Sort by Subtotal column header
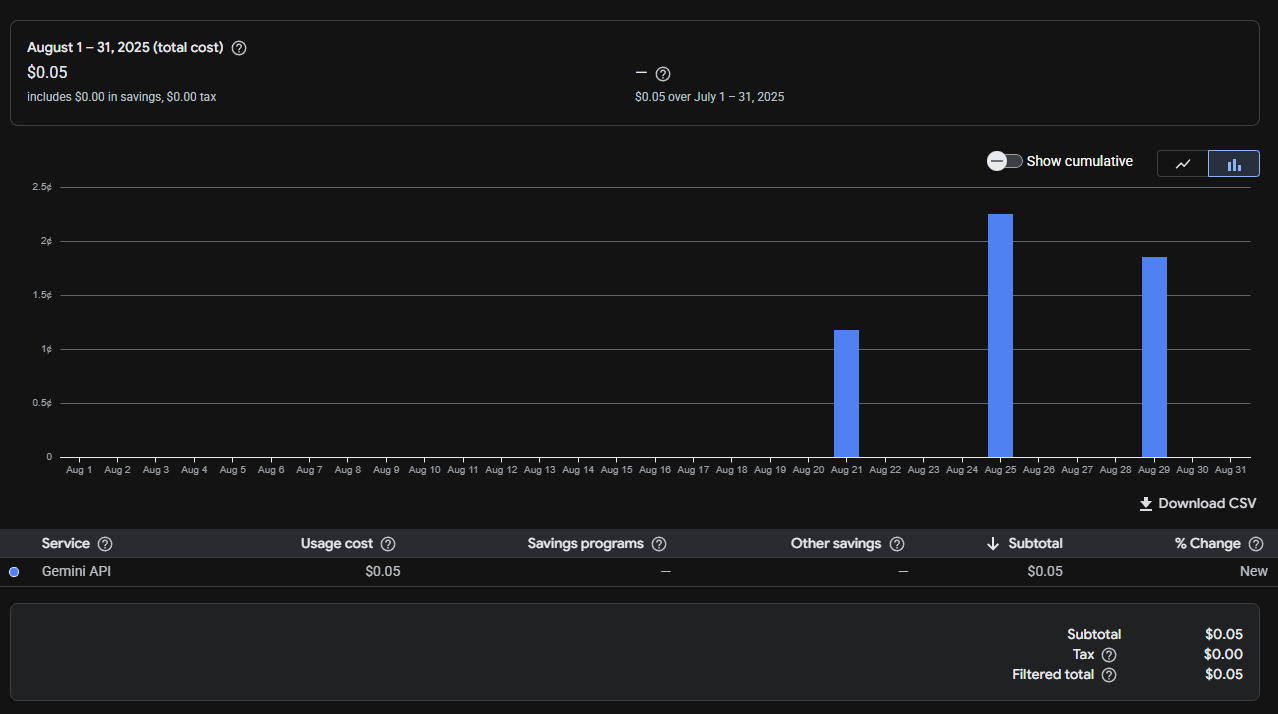The height and width of the screenshot is (714, 1278). click(1035, 544)
